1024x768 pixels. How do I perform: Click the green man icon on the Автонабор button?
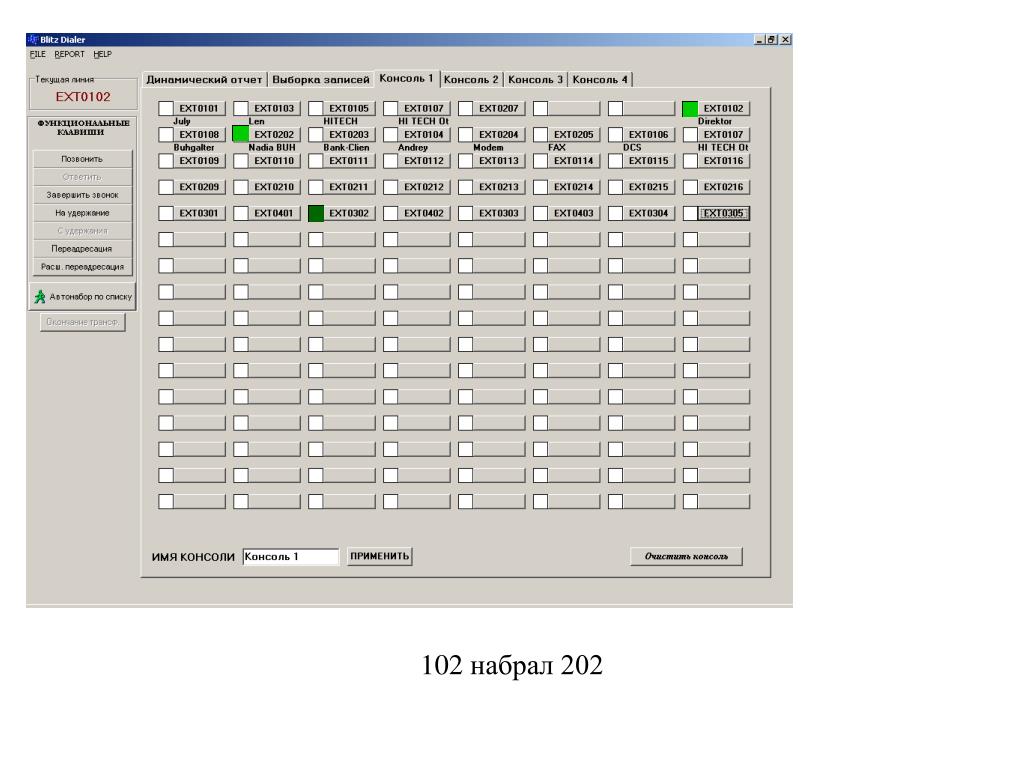pos(40,296)
